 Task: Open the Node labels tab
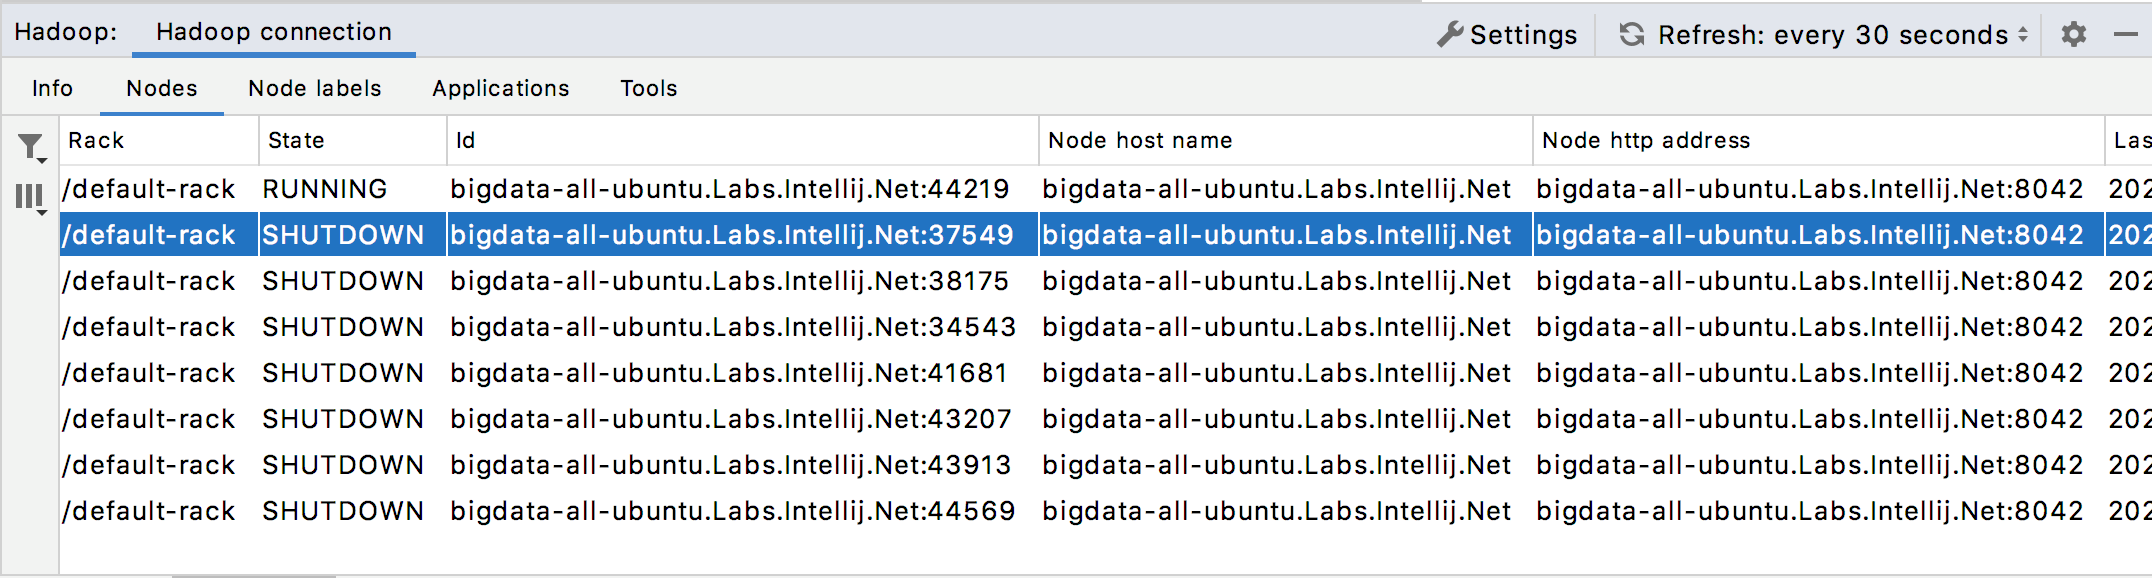314,88
